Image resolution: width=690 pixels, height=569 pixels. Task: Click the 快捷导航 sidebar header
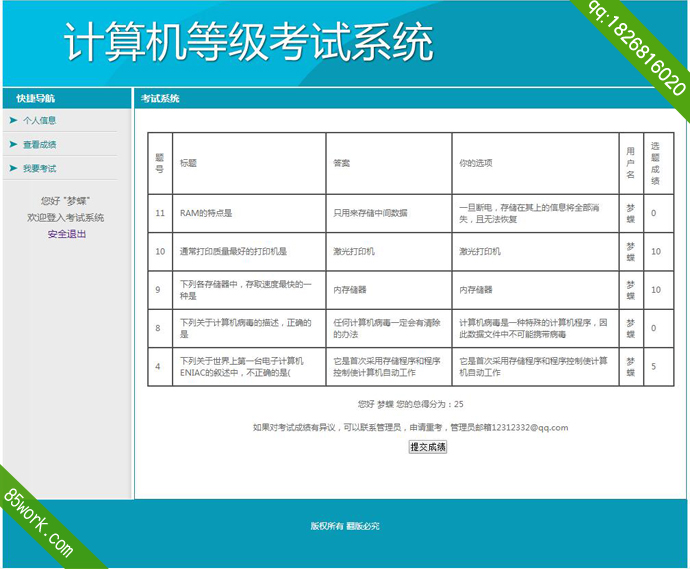[36, 98]
